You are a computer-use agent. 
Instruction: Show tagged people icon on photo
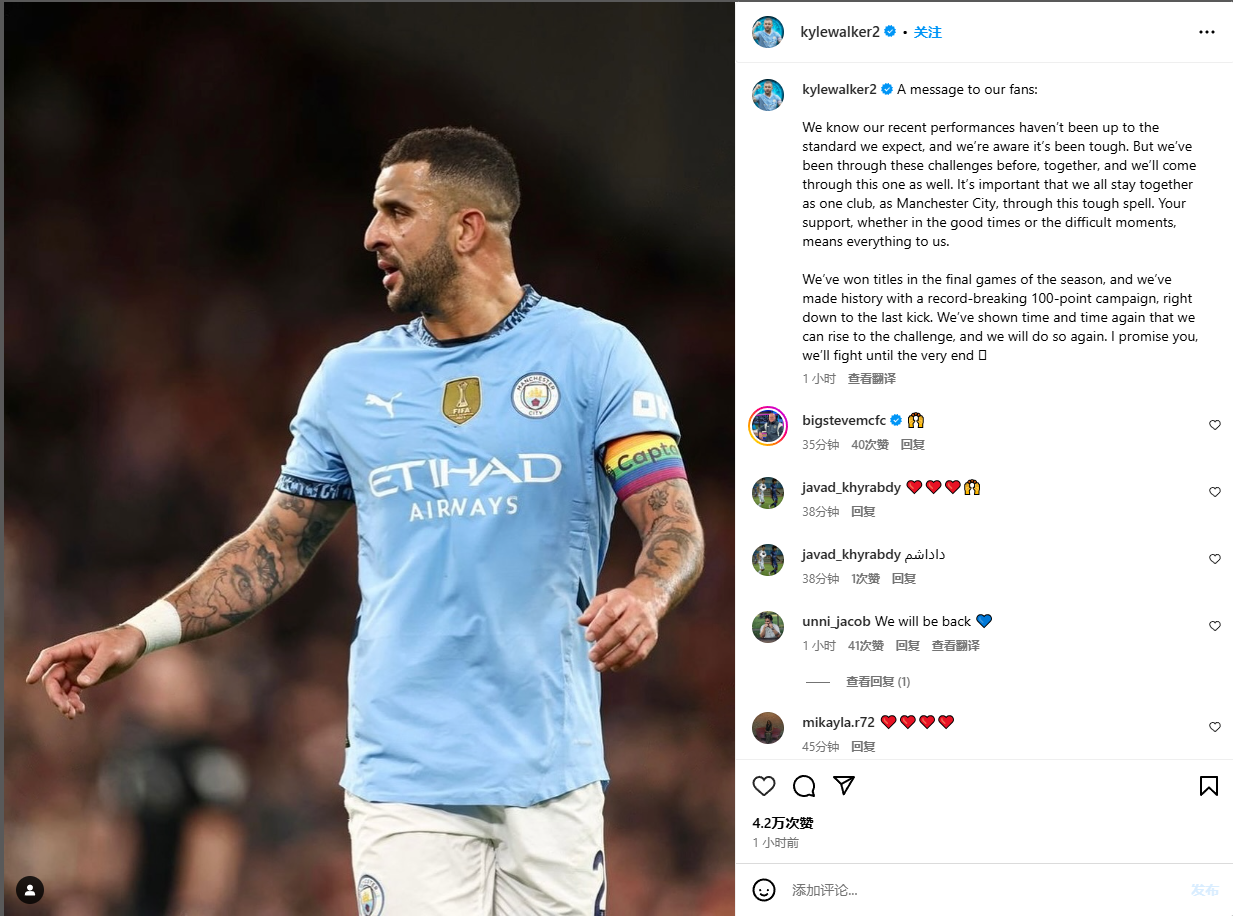[30, 890]
